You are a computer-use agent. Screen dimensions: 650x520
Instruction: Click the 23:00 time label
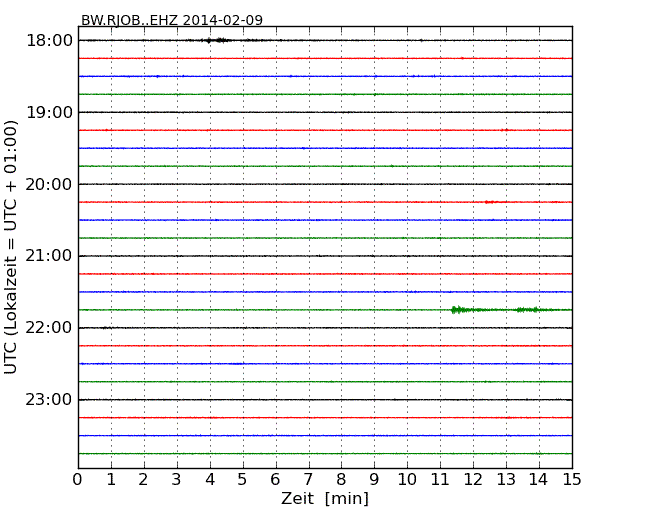tap(49, 399)
